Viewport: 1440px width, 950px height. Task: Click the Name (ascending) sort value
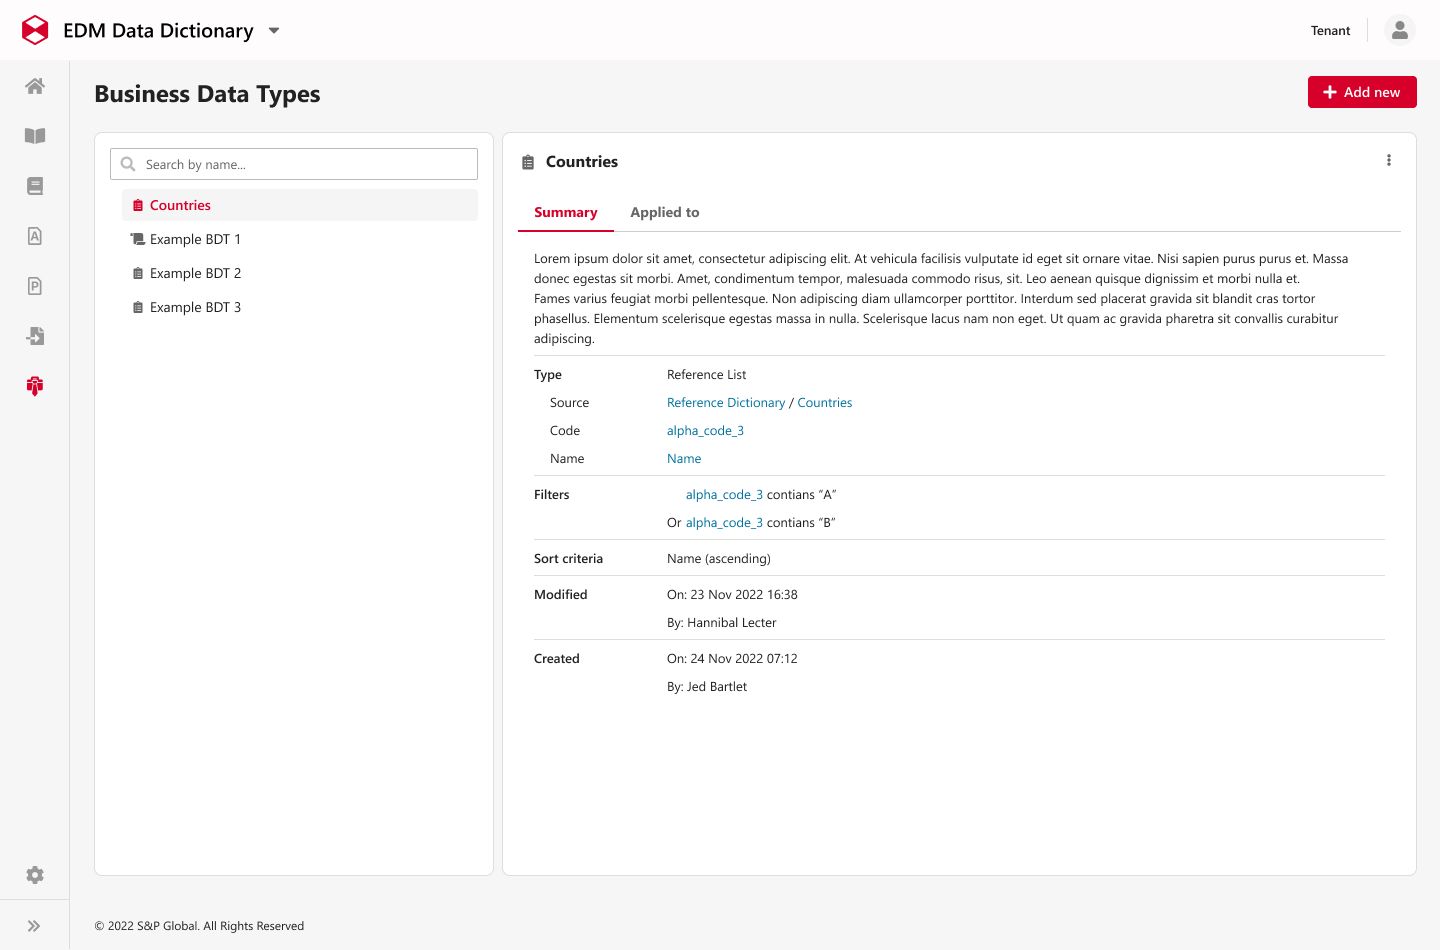(x=719, y=559)
